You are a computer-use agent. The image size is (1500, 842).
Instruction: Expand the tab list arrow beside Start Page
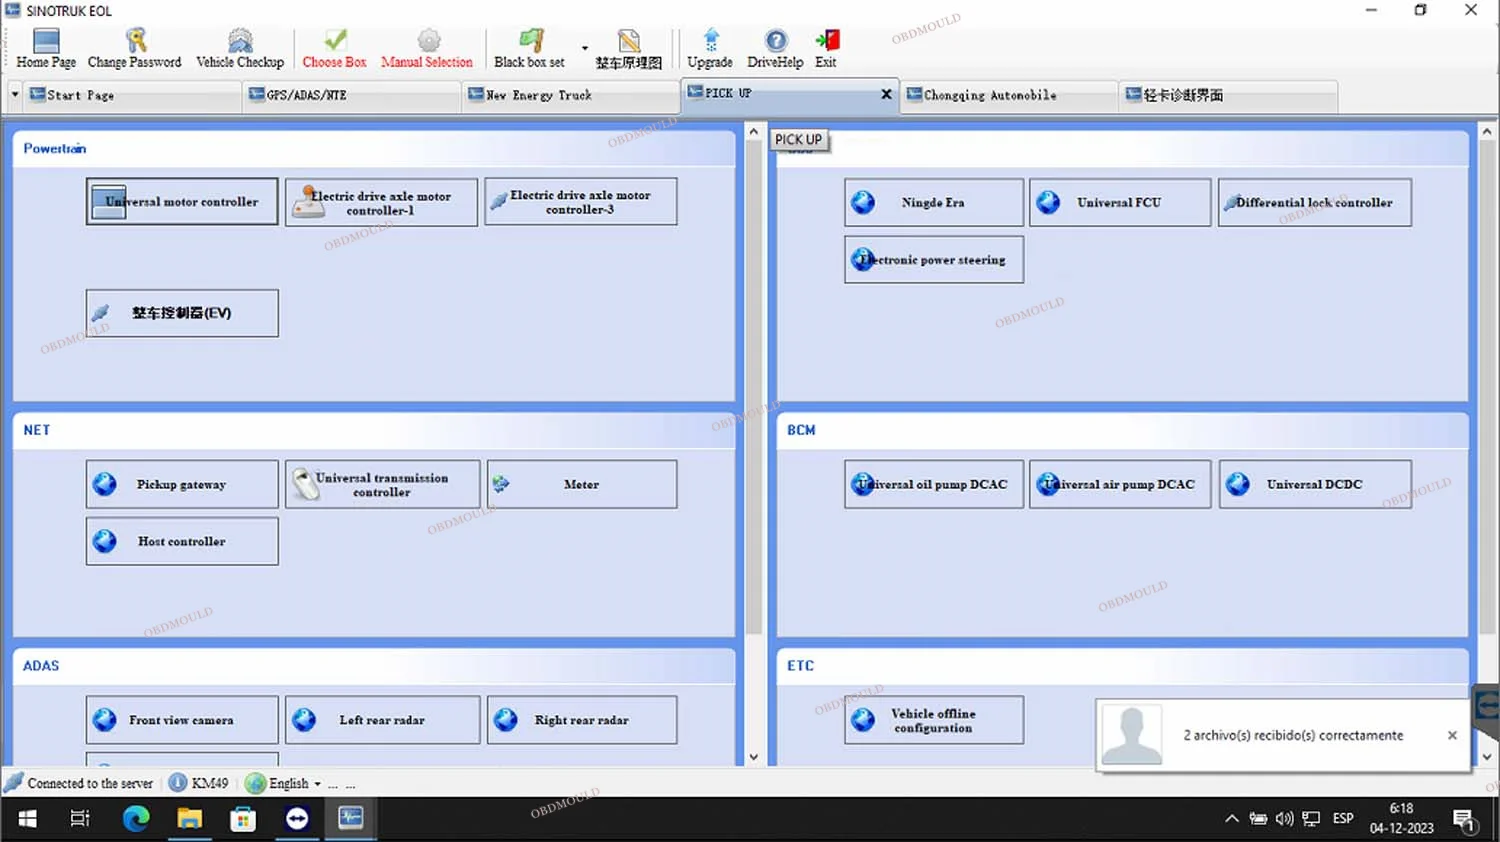pos(15,95)
